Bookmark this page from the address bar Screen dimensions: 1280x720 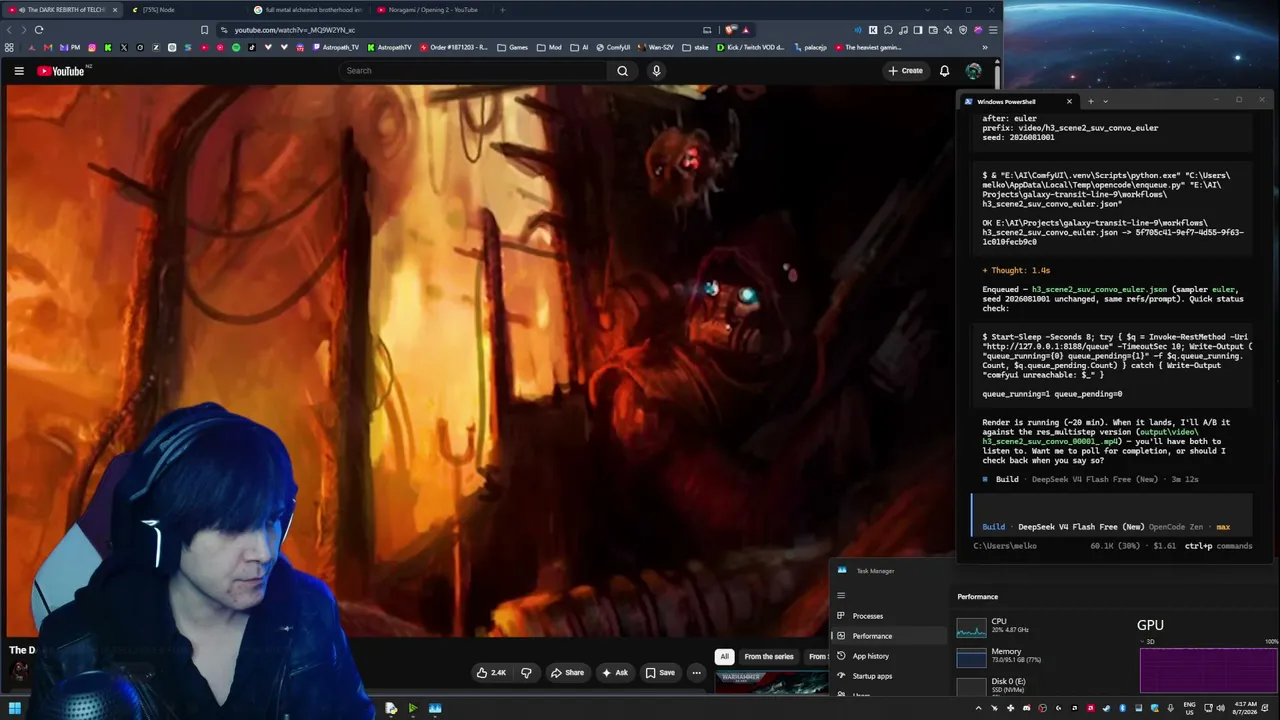point(204,30)
